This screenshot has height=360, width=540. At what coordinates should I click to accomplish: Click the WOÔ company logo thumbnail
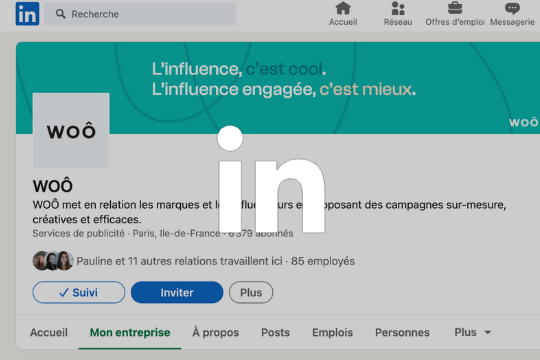click(x=71, y=131)
